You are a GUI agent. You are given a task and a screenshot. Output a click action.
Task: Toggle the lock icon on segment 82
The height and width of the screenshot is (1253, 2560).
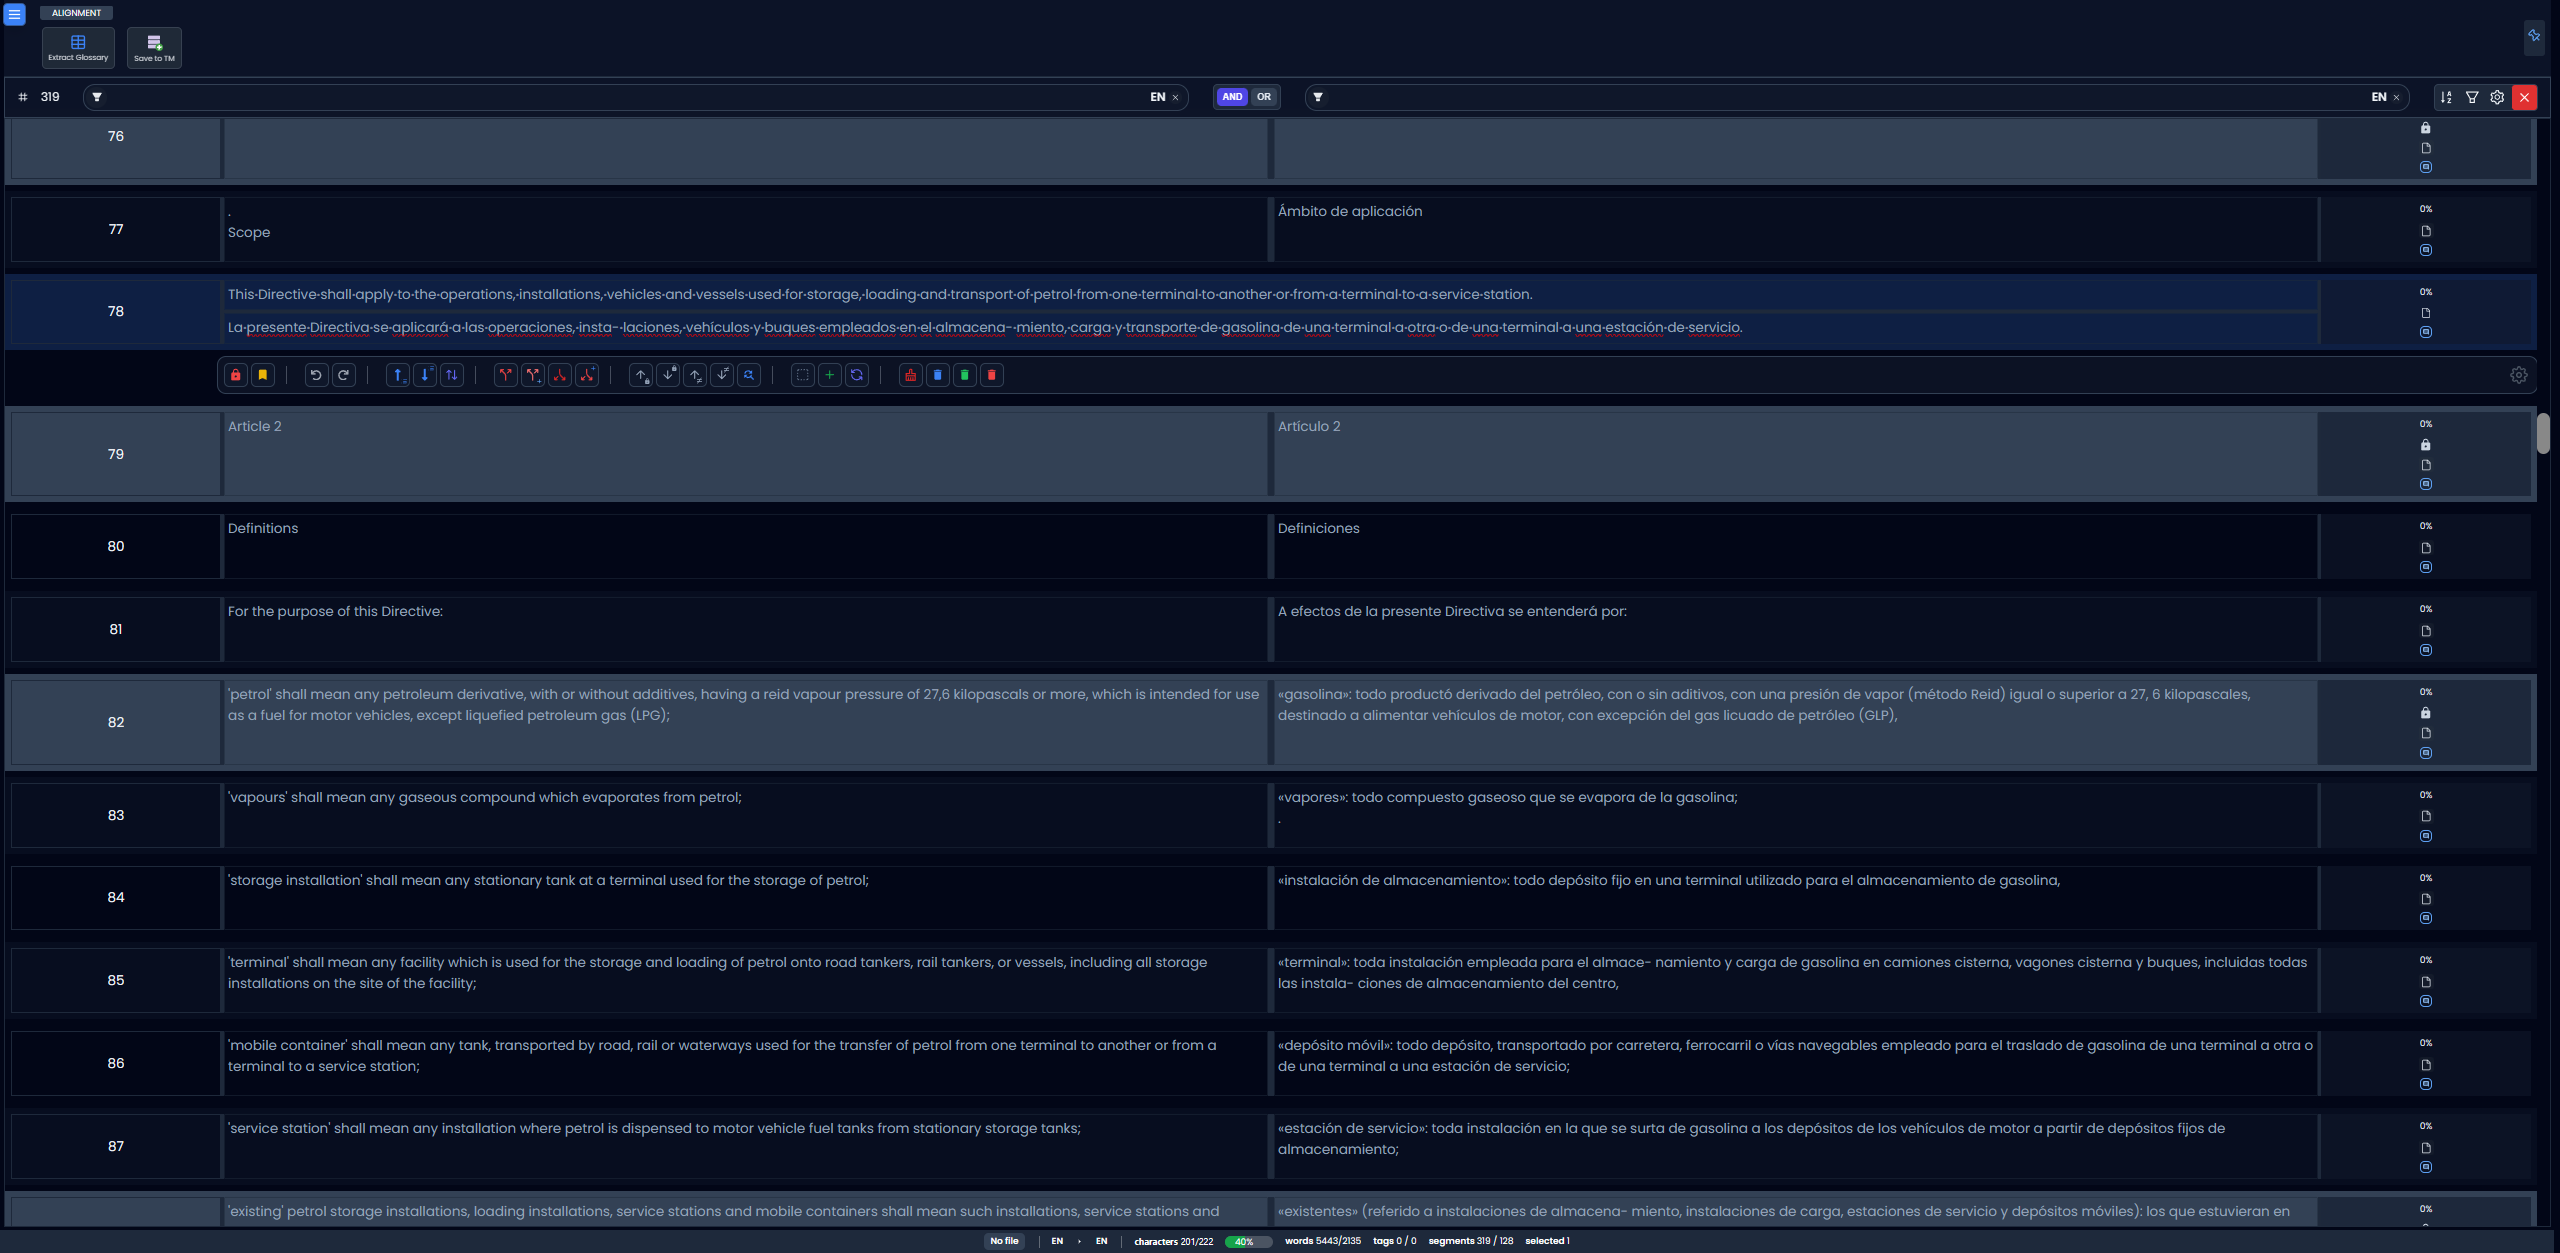point(2425,713)
